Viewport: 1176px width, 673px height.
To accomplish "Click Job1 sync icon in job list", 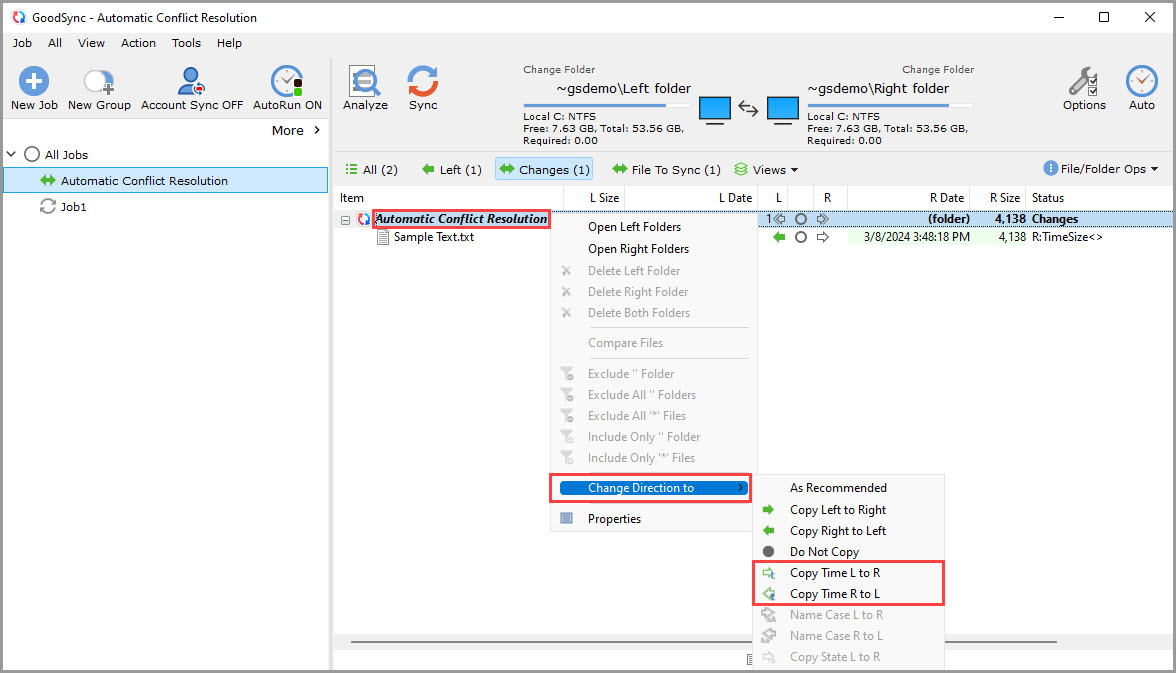I will (x=47, y=206).
